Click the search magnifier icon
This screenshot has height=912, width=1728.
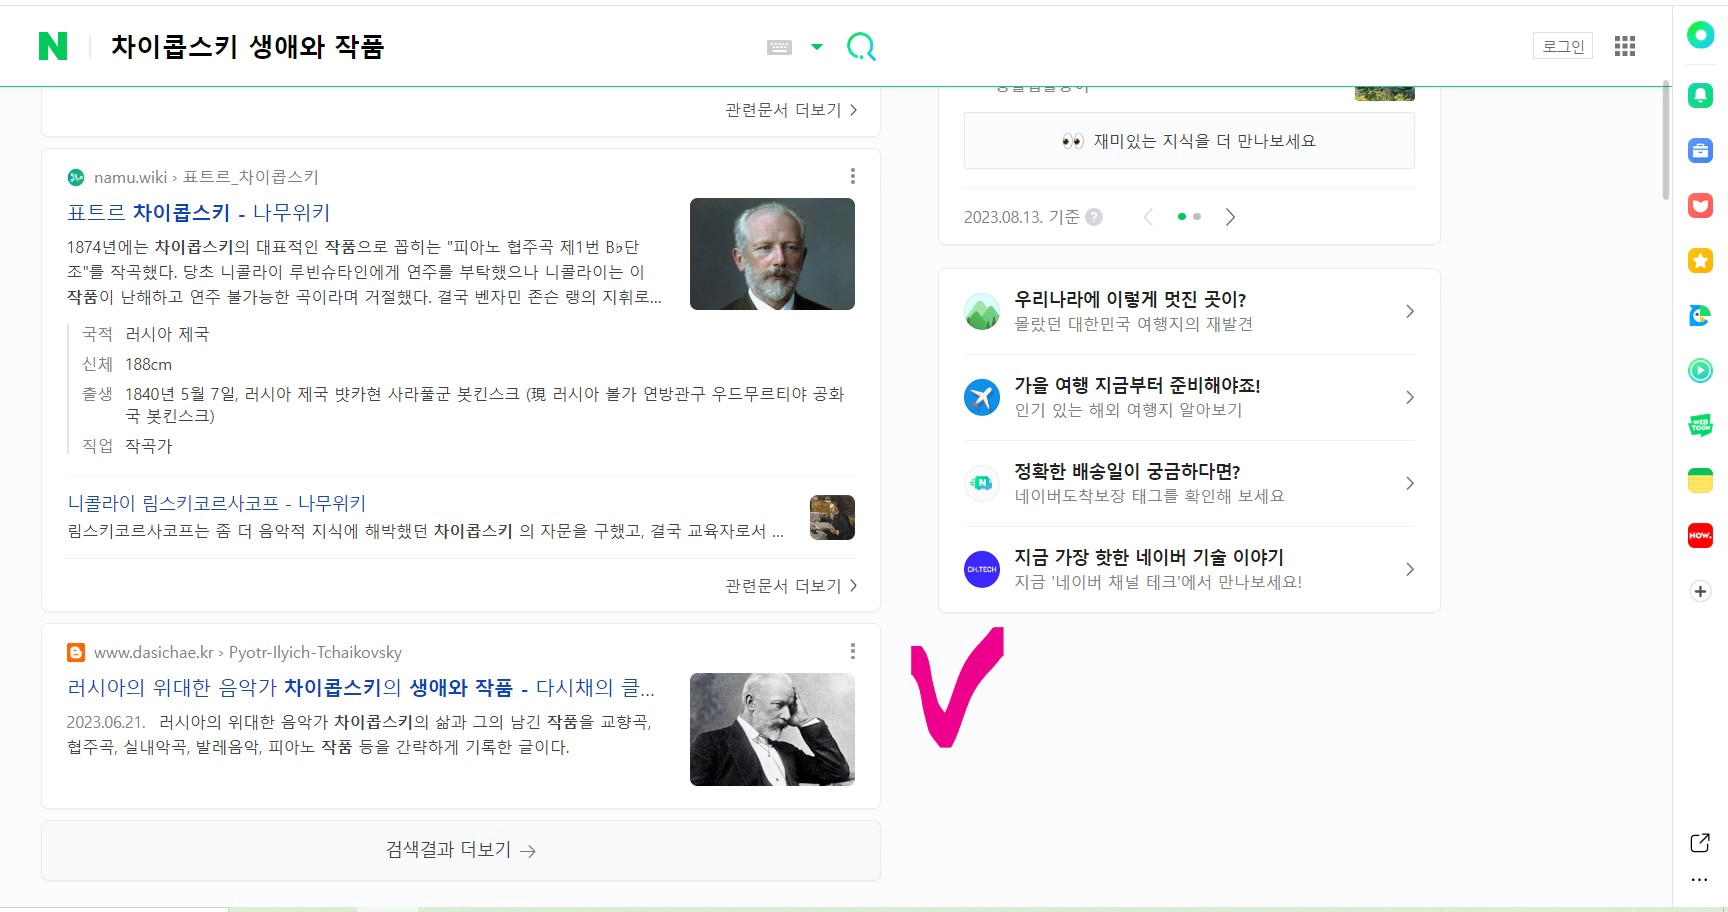[861, 46]
